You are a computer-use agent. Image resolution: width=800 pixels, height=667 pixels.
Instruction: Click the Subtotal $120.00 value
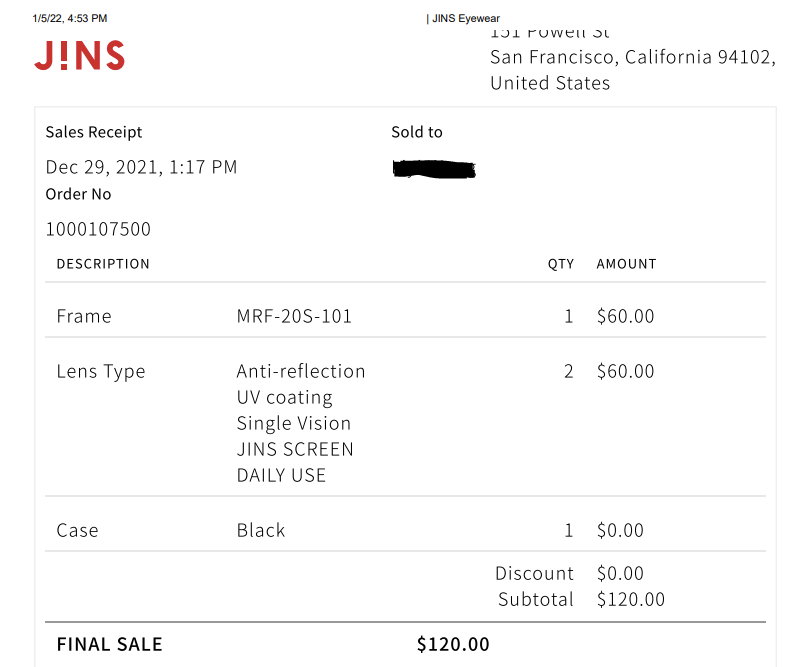click(x=631, y=600)
